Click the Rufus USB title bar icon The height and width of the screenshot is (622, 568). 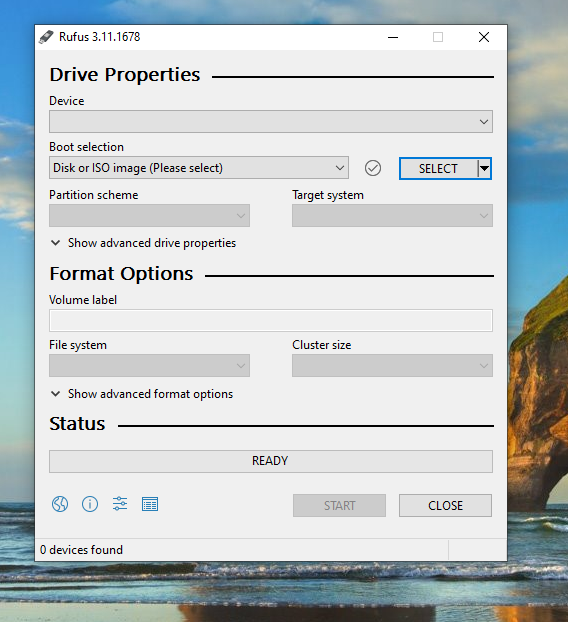pyautogui.click(x=46, y=37)
